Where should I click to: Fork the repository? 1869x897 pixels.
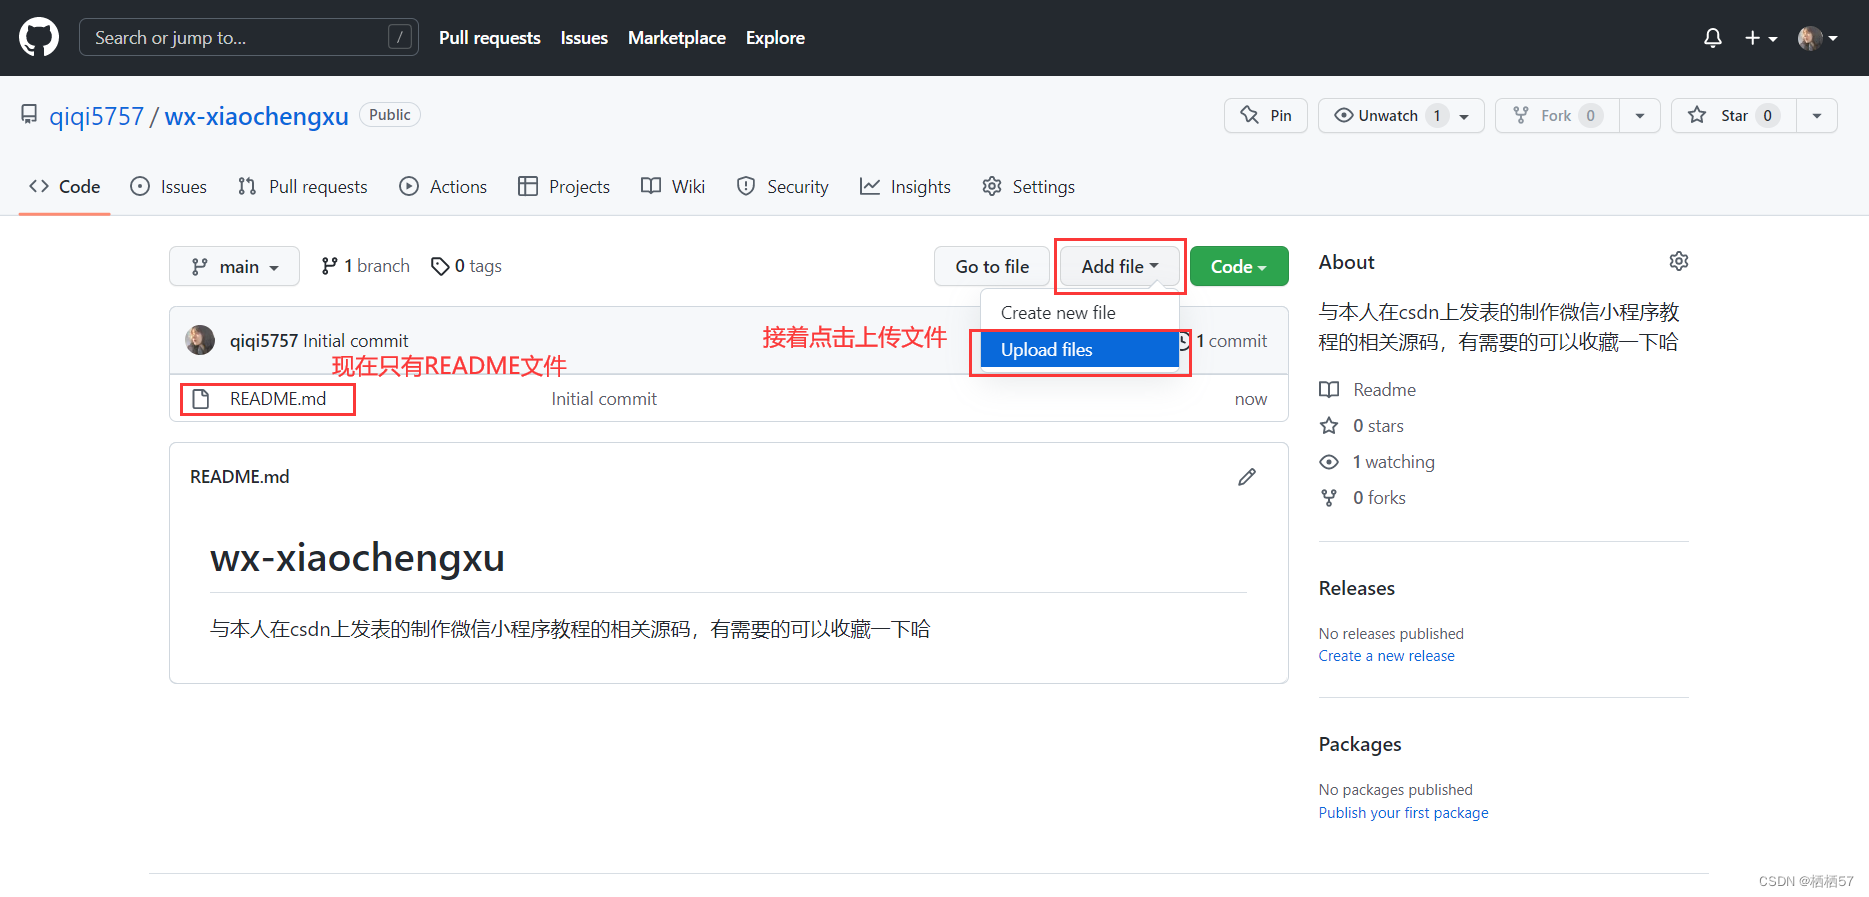pos(1557,115)
